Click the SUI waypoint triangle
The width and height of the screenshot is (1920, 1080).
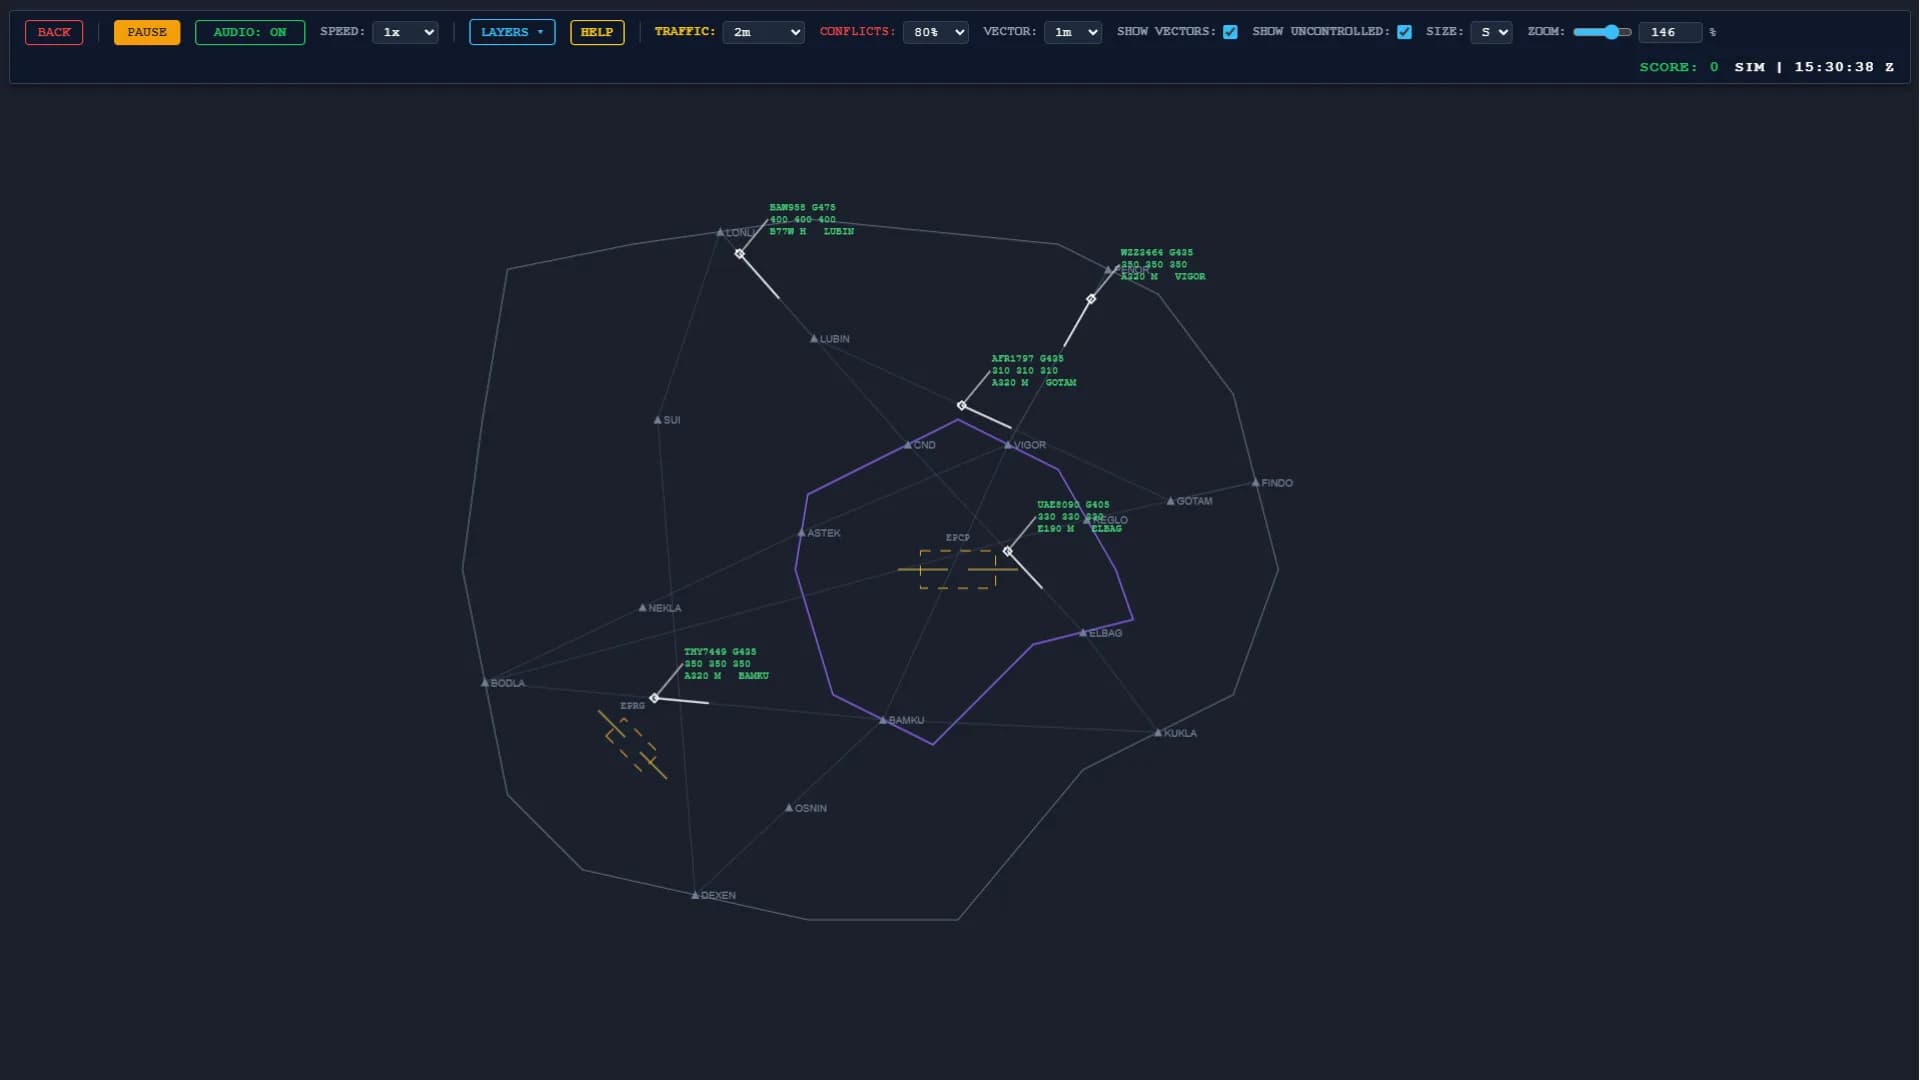pos(657,419)
